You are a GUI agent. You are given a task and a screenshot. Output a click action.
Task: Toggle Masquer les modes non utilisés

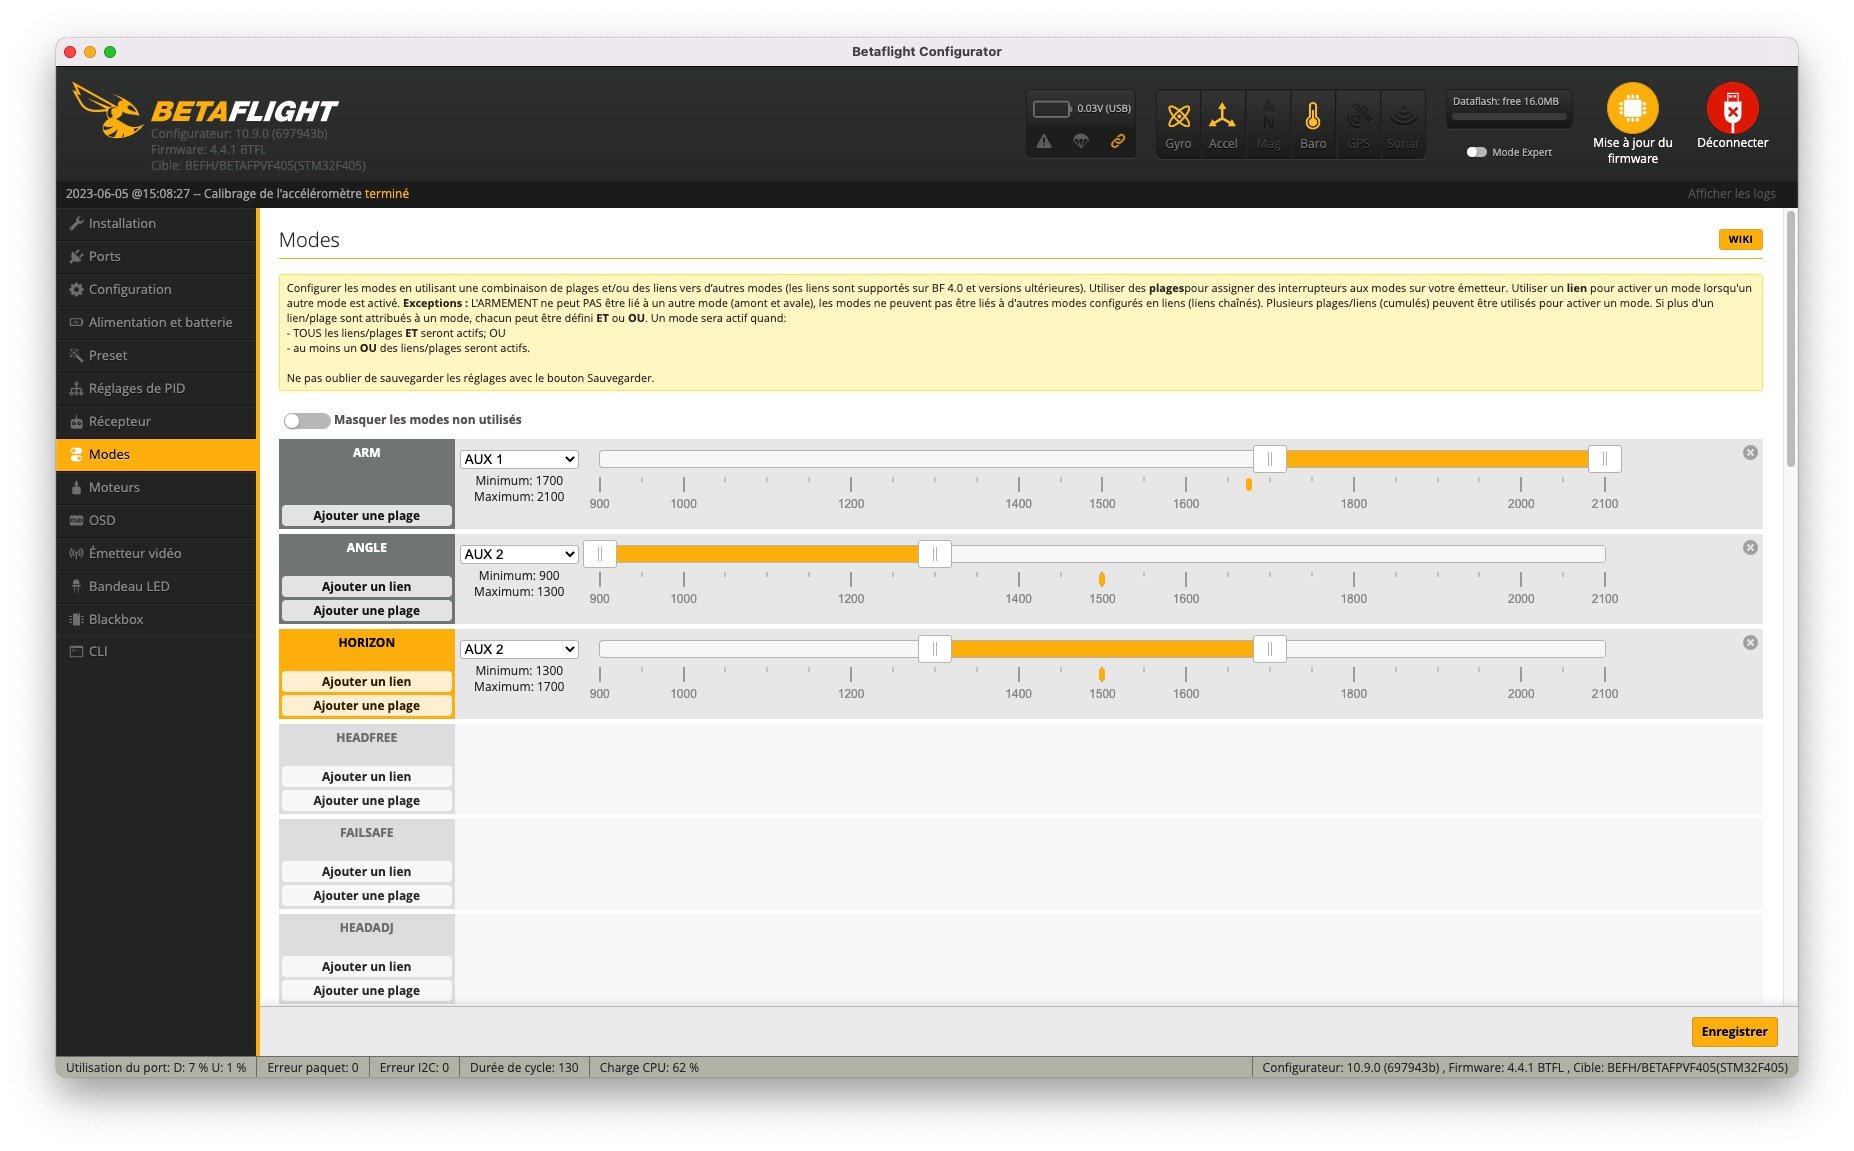pos(306,420)
